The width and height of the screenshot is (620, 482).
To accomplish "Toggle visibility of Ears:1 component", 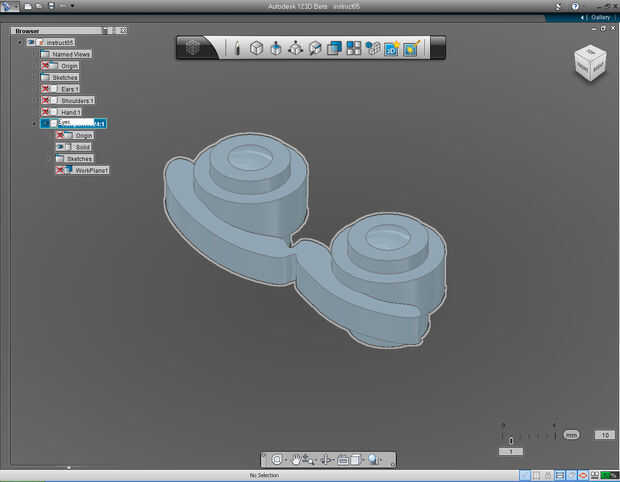I will [45, 89].
